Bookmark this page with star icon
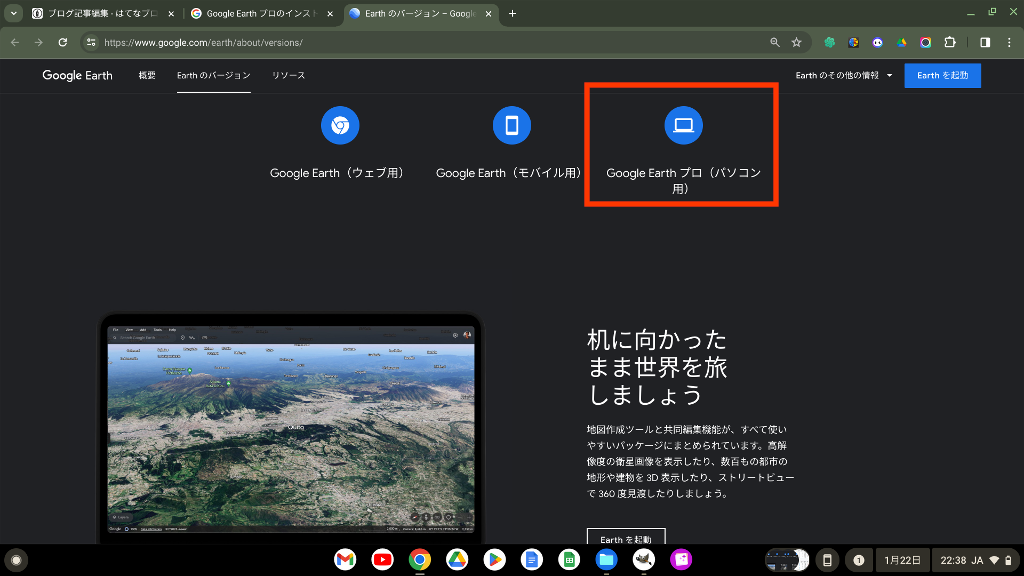 797,42
